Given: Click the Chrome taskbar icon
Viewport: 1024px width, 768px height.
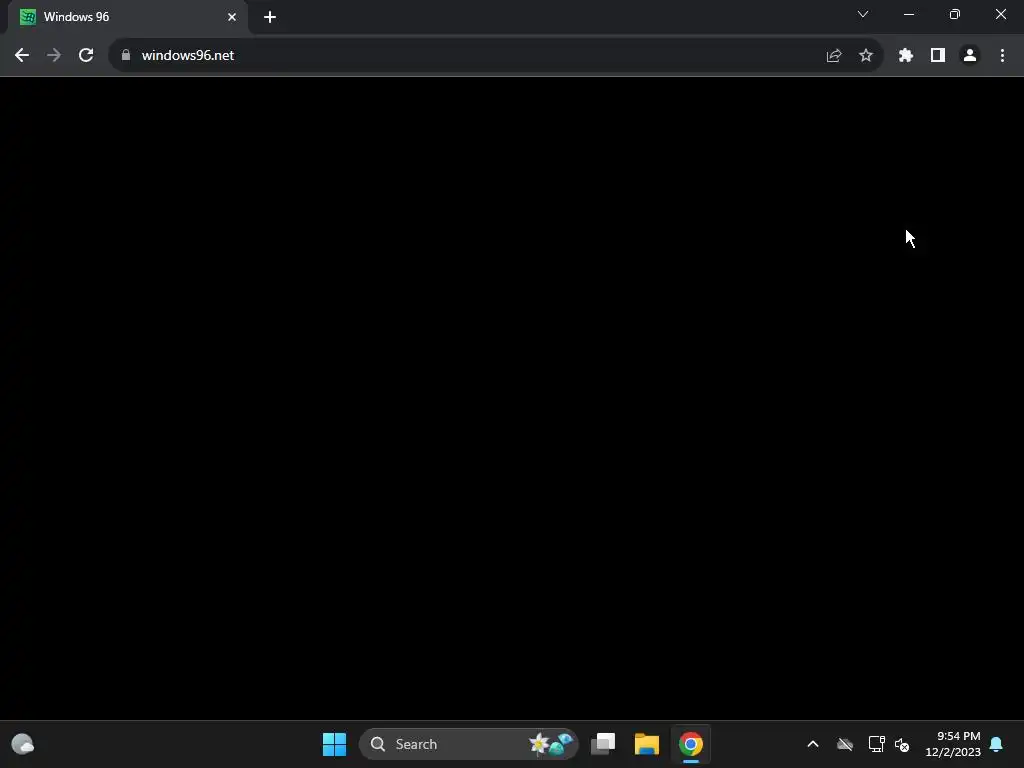Looking at the screenshot, I should click(691, 744).
